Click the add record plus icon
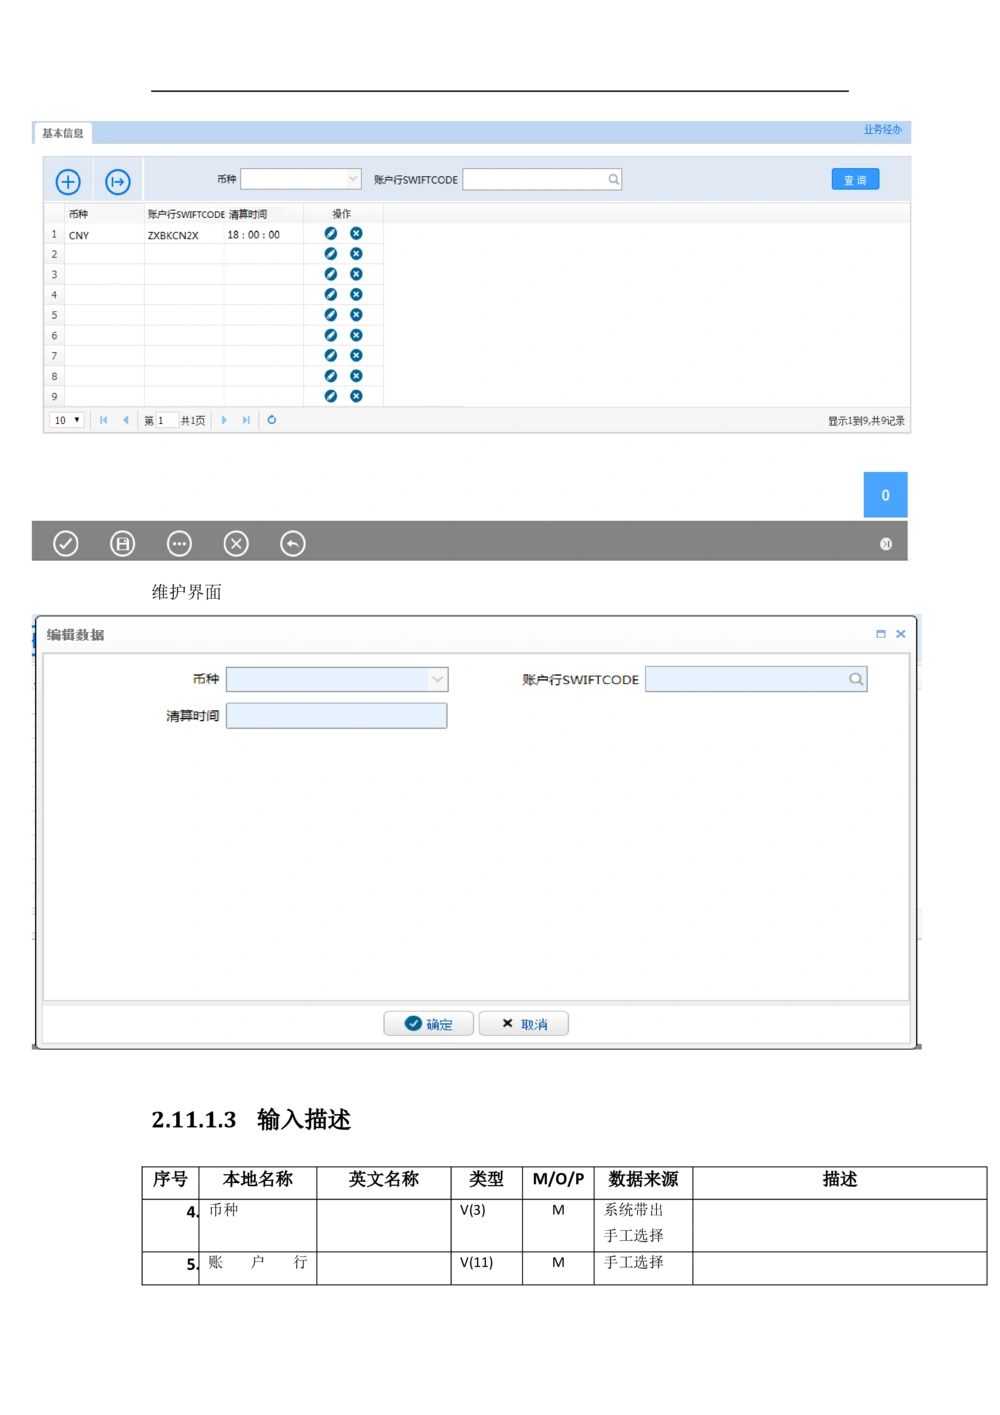Screen dimensions: 1000x1415 pos(68,181)
